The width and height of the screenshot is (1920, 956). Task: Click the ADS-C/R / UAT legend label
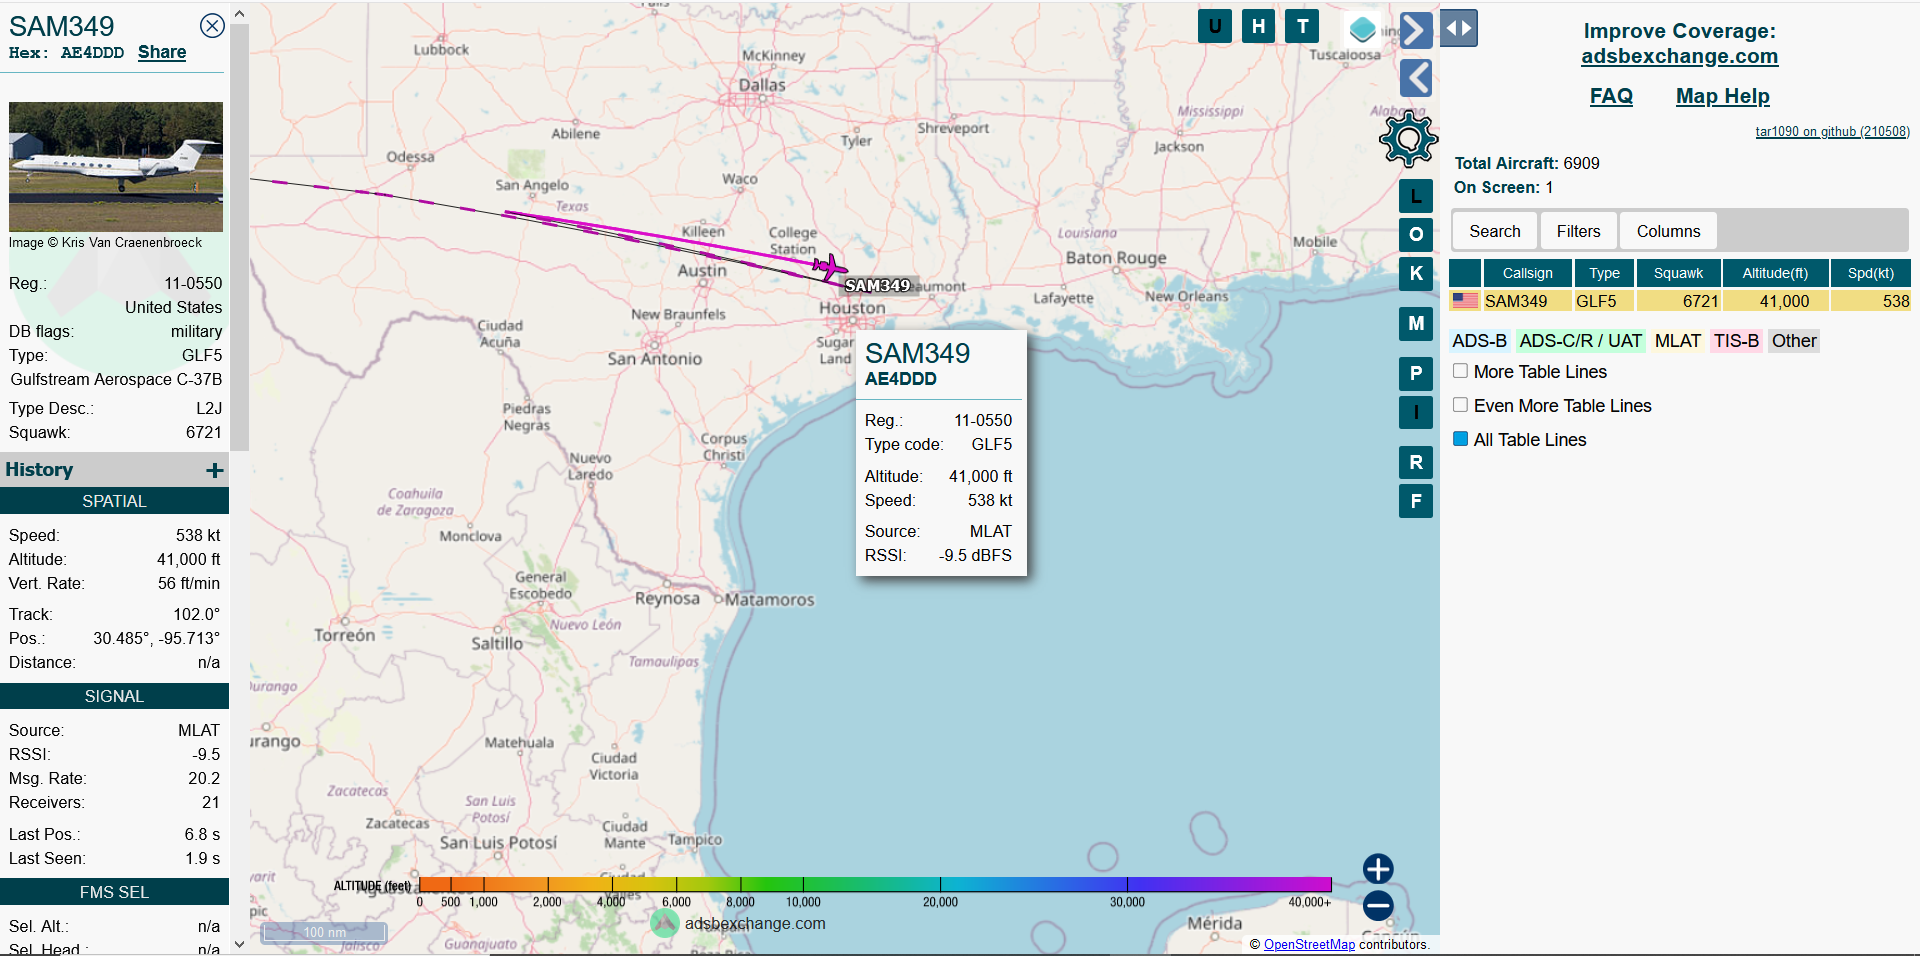1580,341
